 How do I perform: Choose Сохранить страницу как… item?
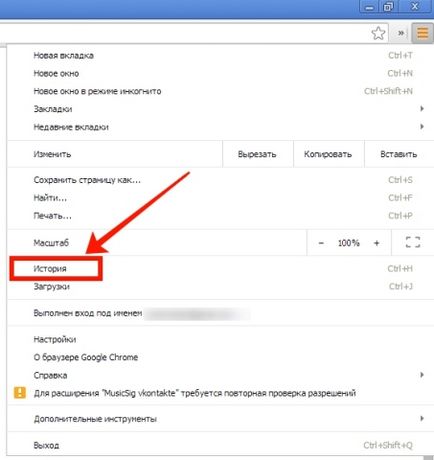pos(220,180)
